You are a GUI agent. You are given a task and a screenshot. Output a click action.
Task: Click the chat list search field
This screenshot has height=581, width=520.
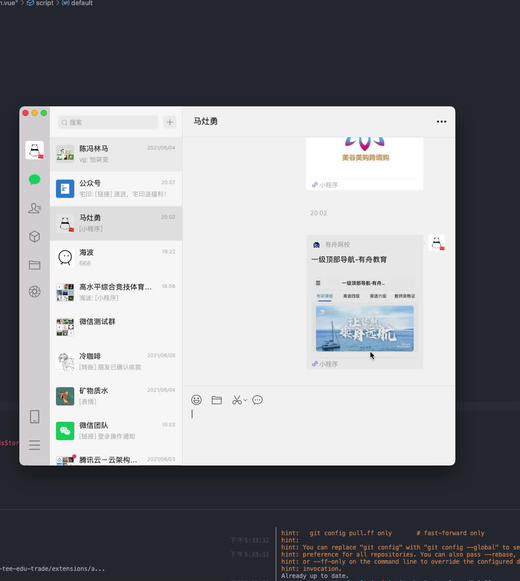click(x=108, y=122)
